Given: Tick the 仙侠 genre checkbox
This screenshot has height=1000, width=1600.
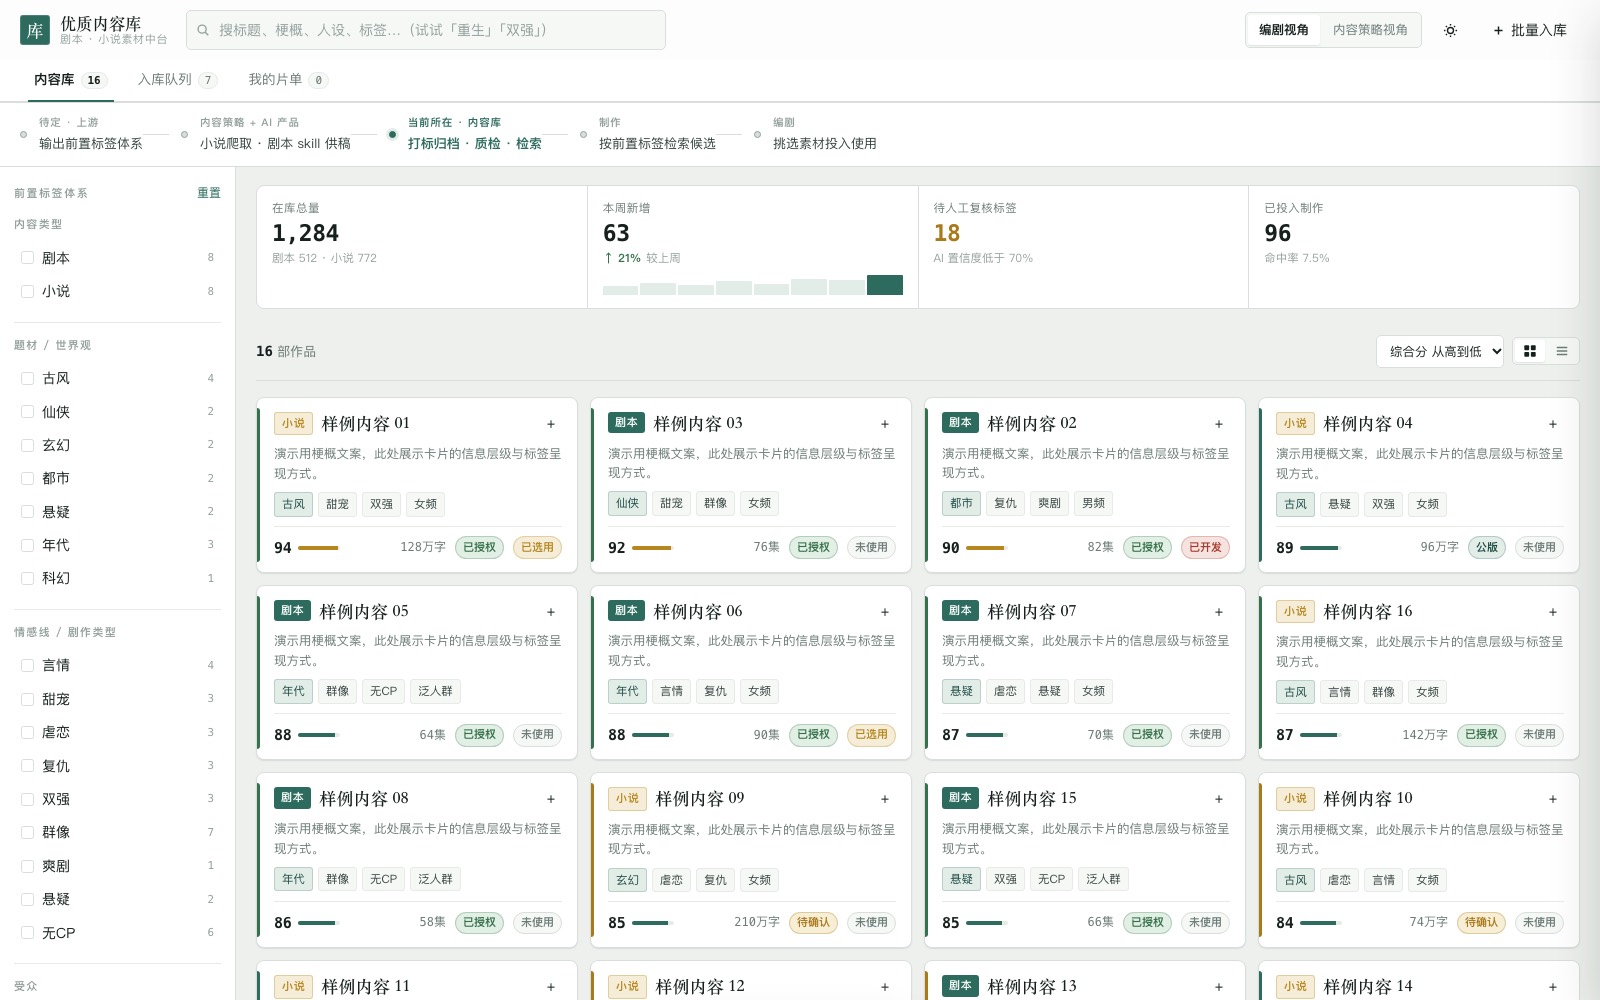Looking at the screenshot, I should [x=28, y=412].
